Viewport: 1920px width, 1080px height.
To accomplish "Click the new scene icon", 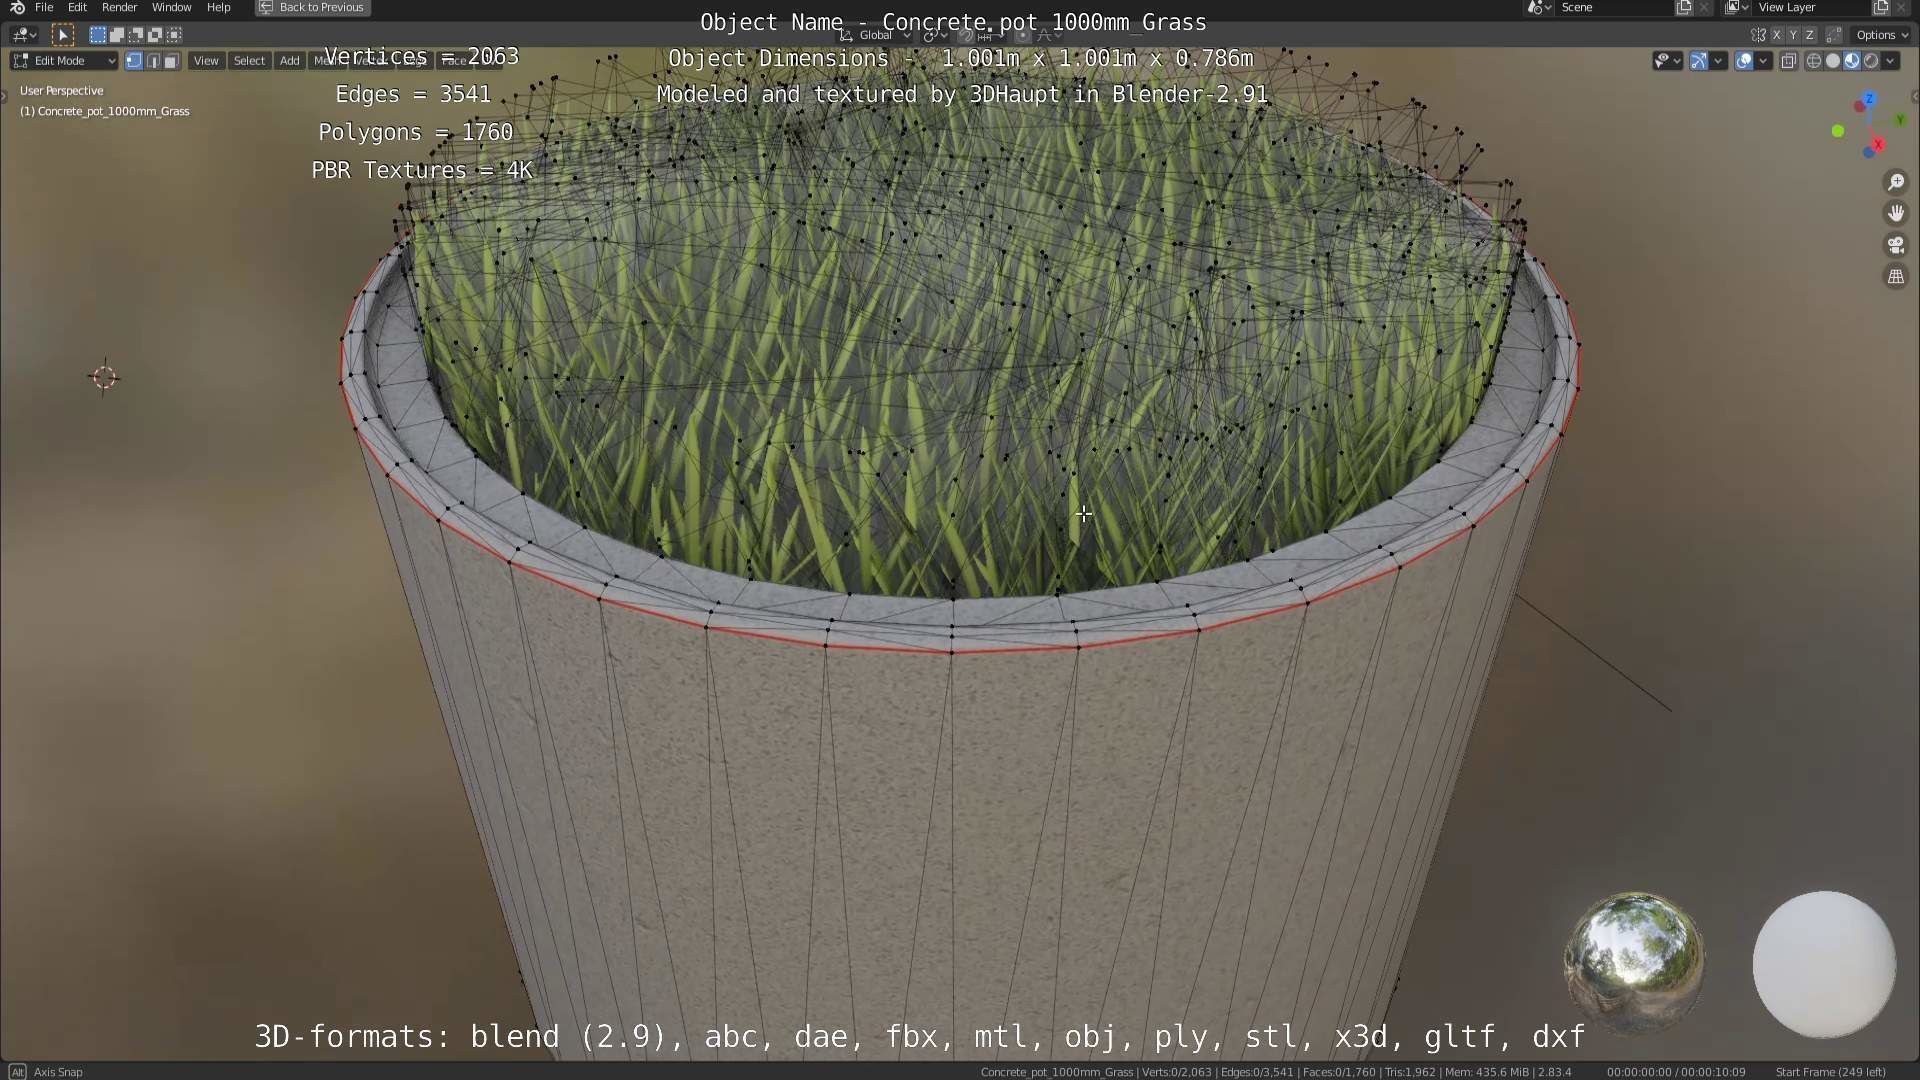I will (x=1684, y=7).
